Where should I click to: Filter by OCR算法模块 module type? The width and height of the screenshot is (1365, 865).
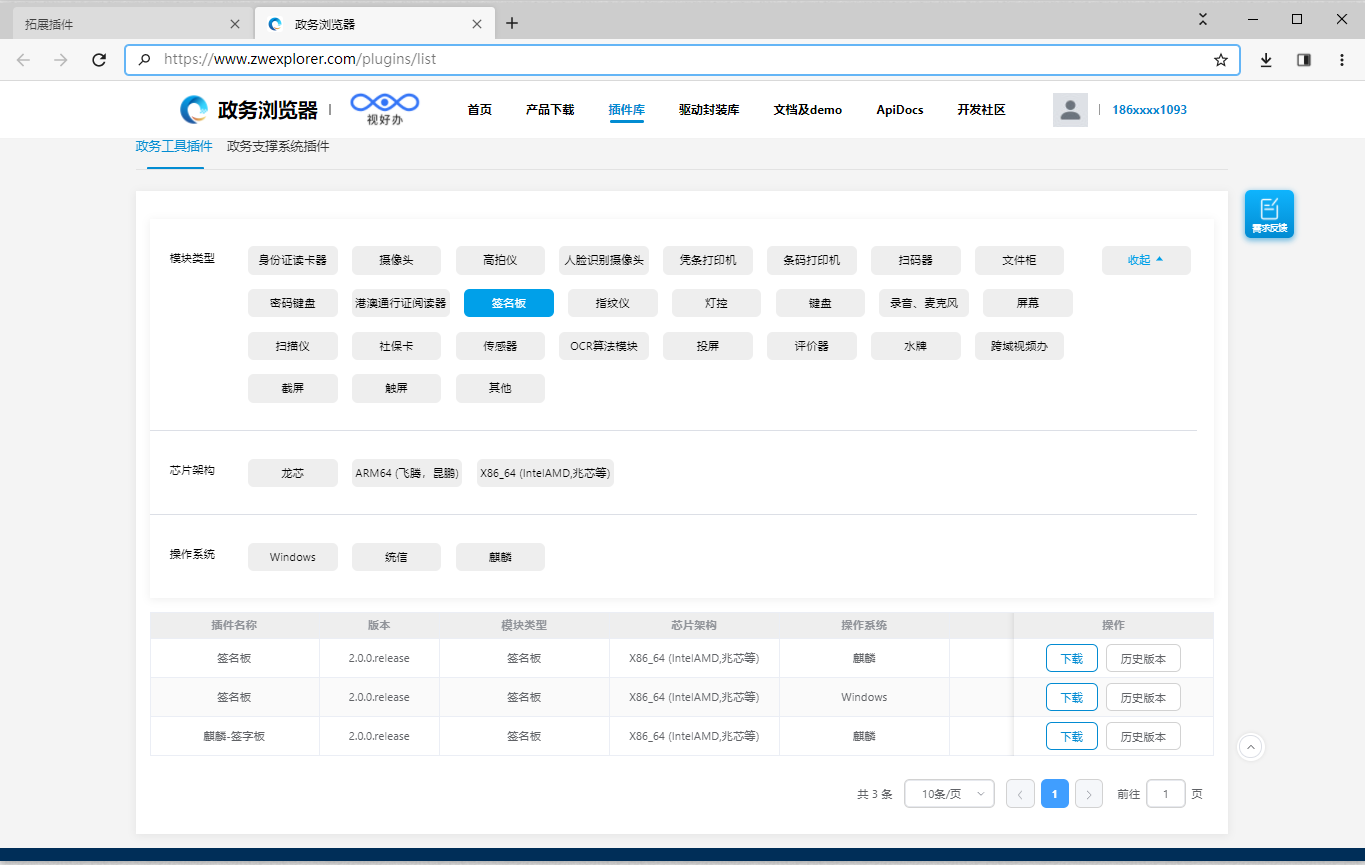coord(604,346)
